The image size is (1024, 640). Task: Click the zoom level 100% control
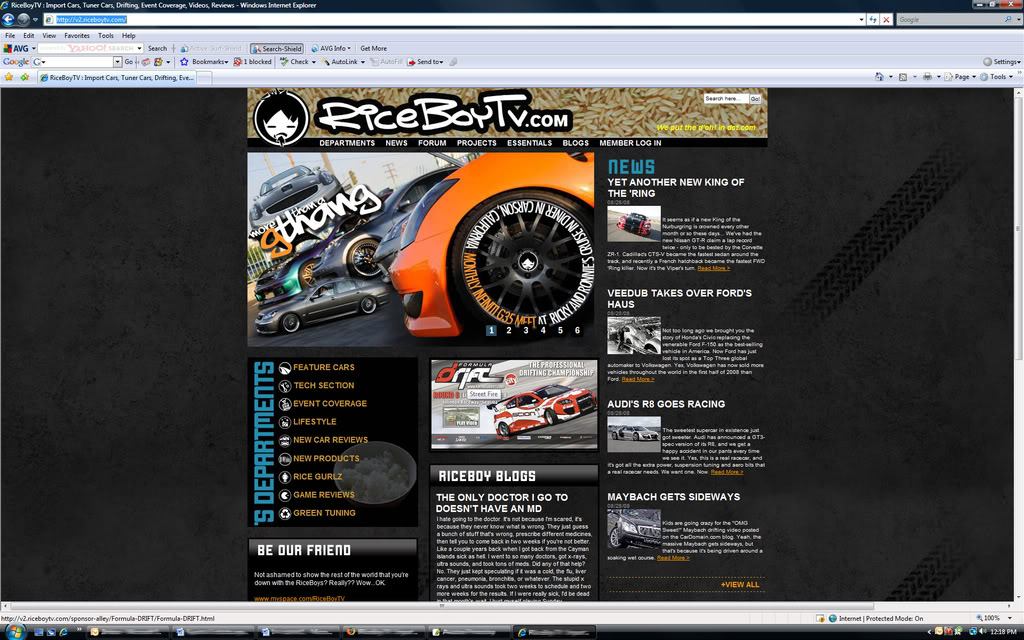click(x=993, y=618)
